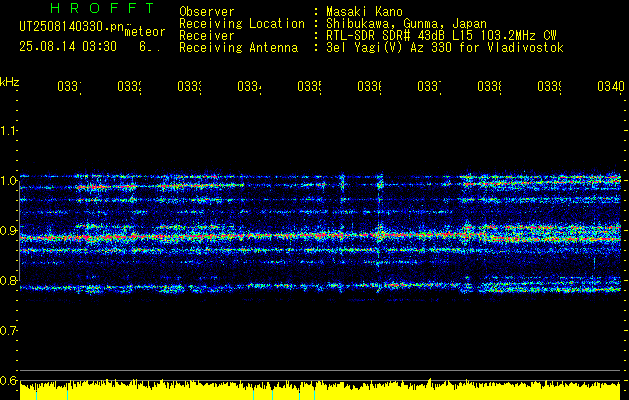Click the 0.8 frequency axis label
The width and height of the screenshot is (629, 400).
pos(8,280)
